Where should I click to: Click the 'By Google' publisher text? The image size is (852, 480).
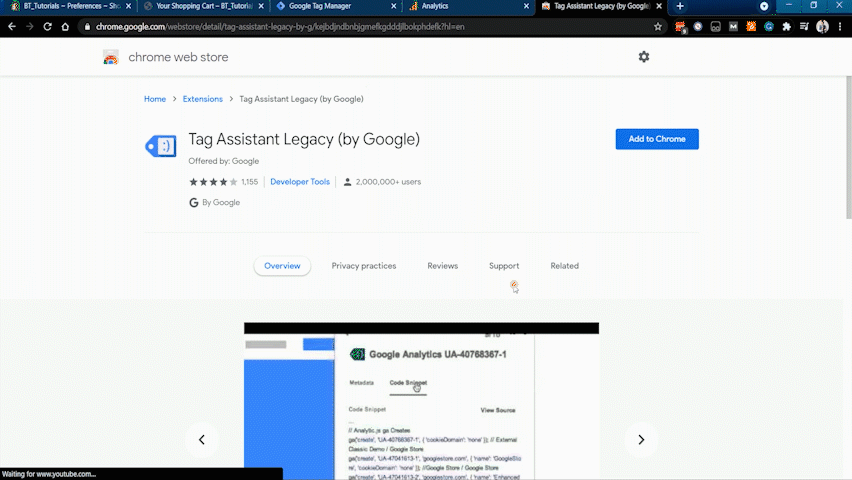pos(221,202)
